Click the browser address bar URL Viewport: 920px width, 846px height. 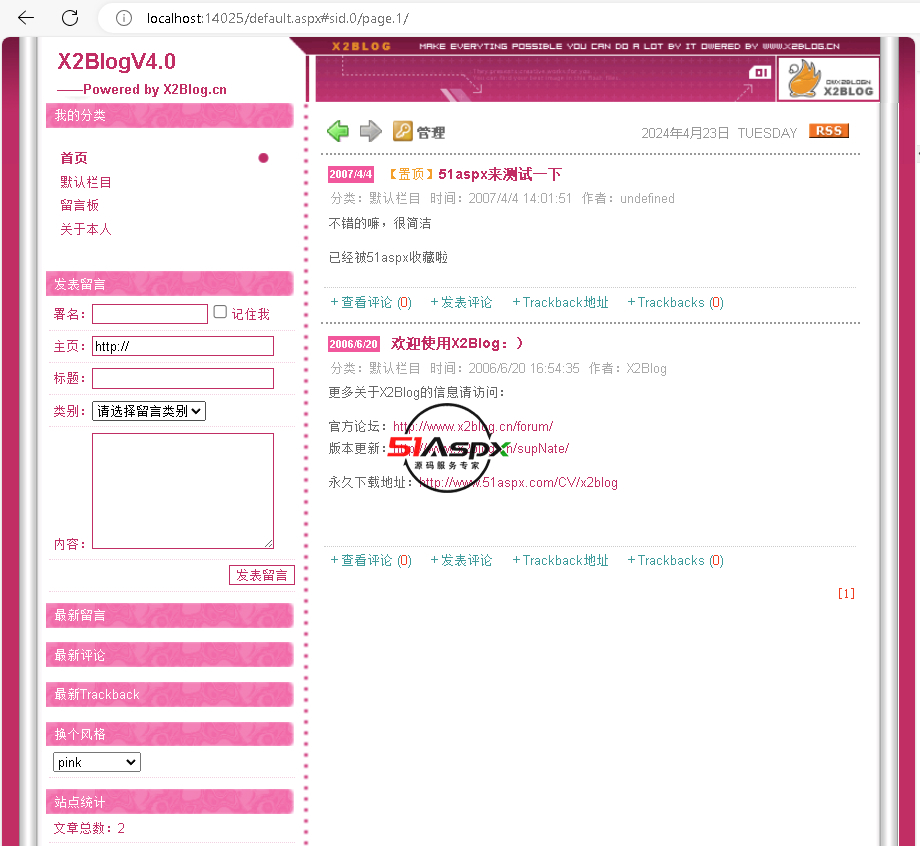coord(278,18)
